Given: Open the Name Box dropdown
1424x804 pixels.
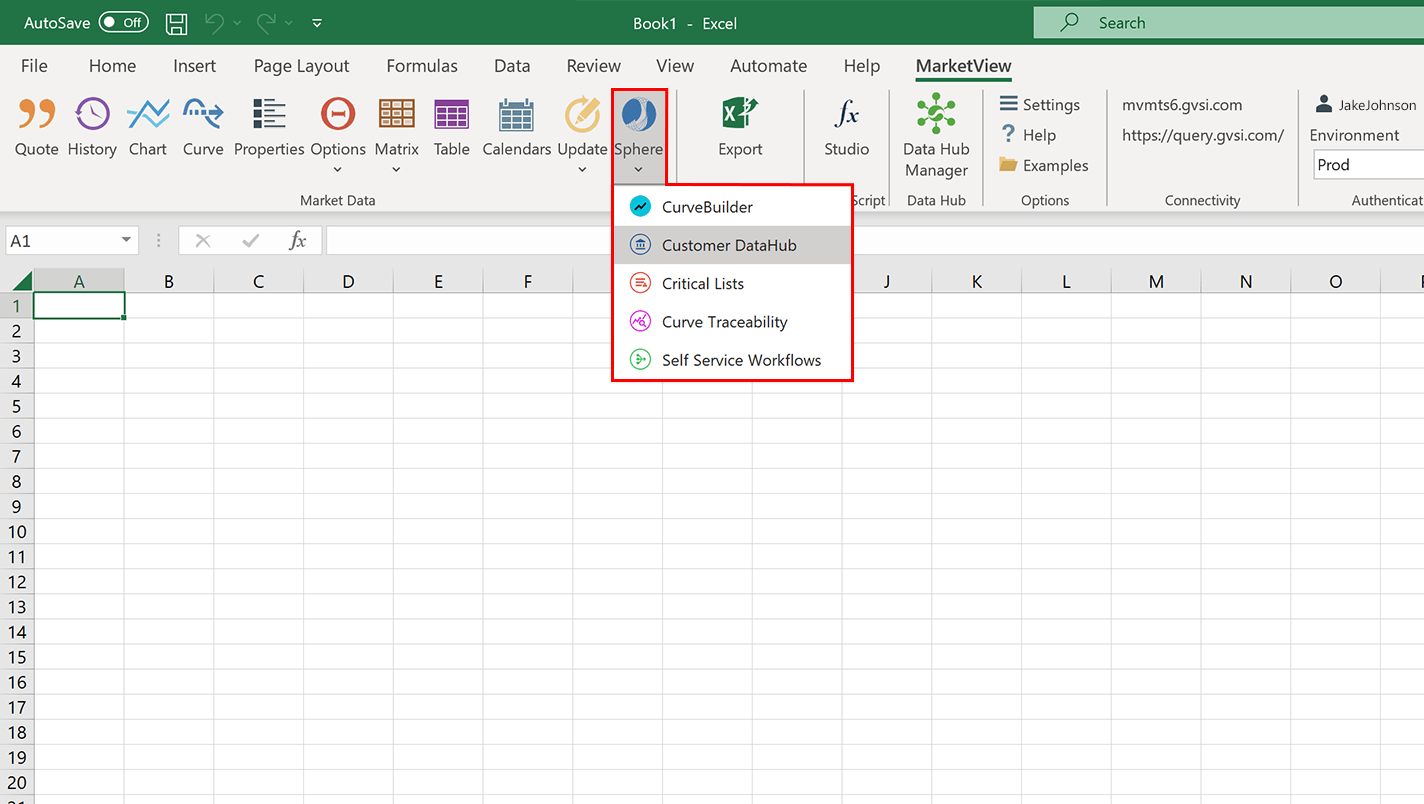Looking at the screenshot, I should (126, 240).
